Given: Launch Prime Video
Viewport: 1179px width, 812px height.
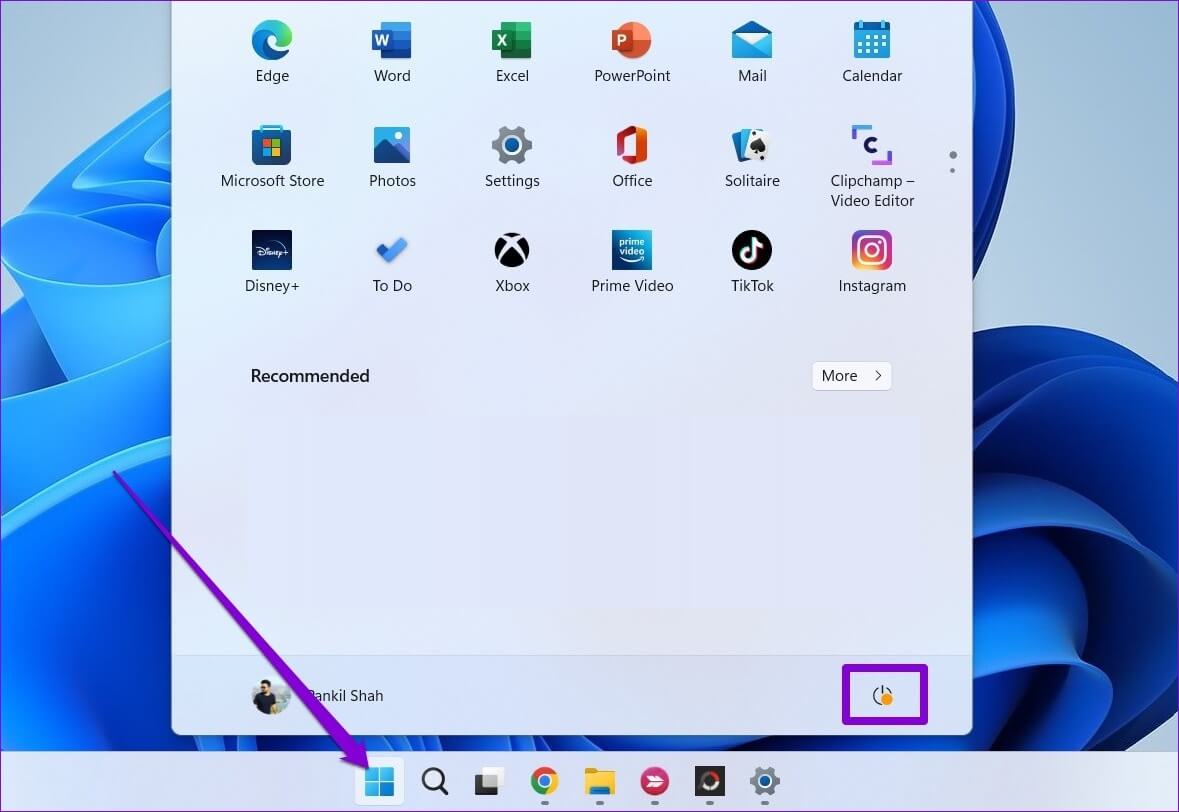Looking at the screenshot, I should click(x=632, y=262).
